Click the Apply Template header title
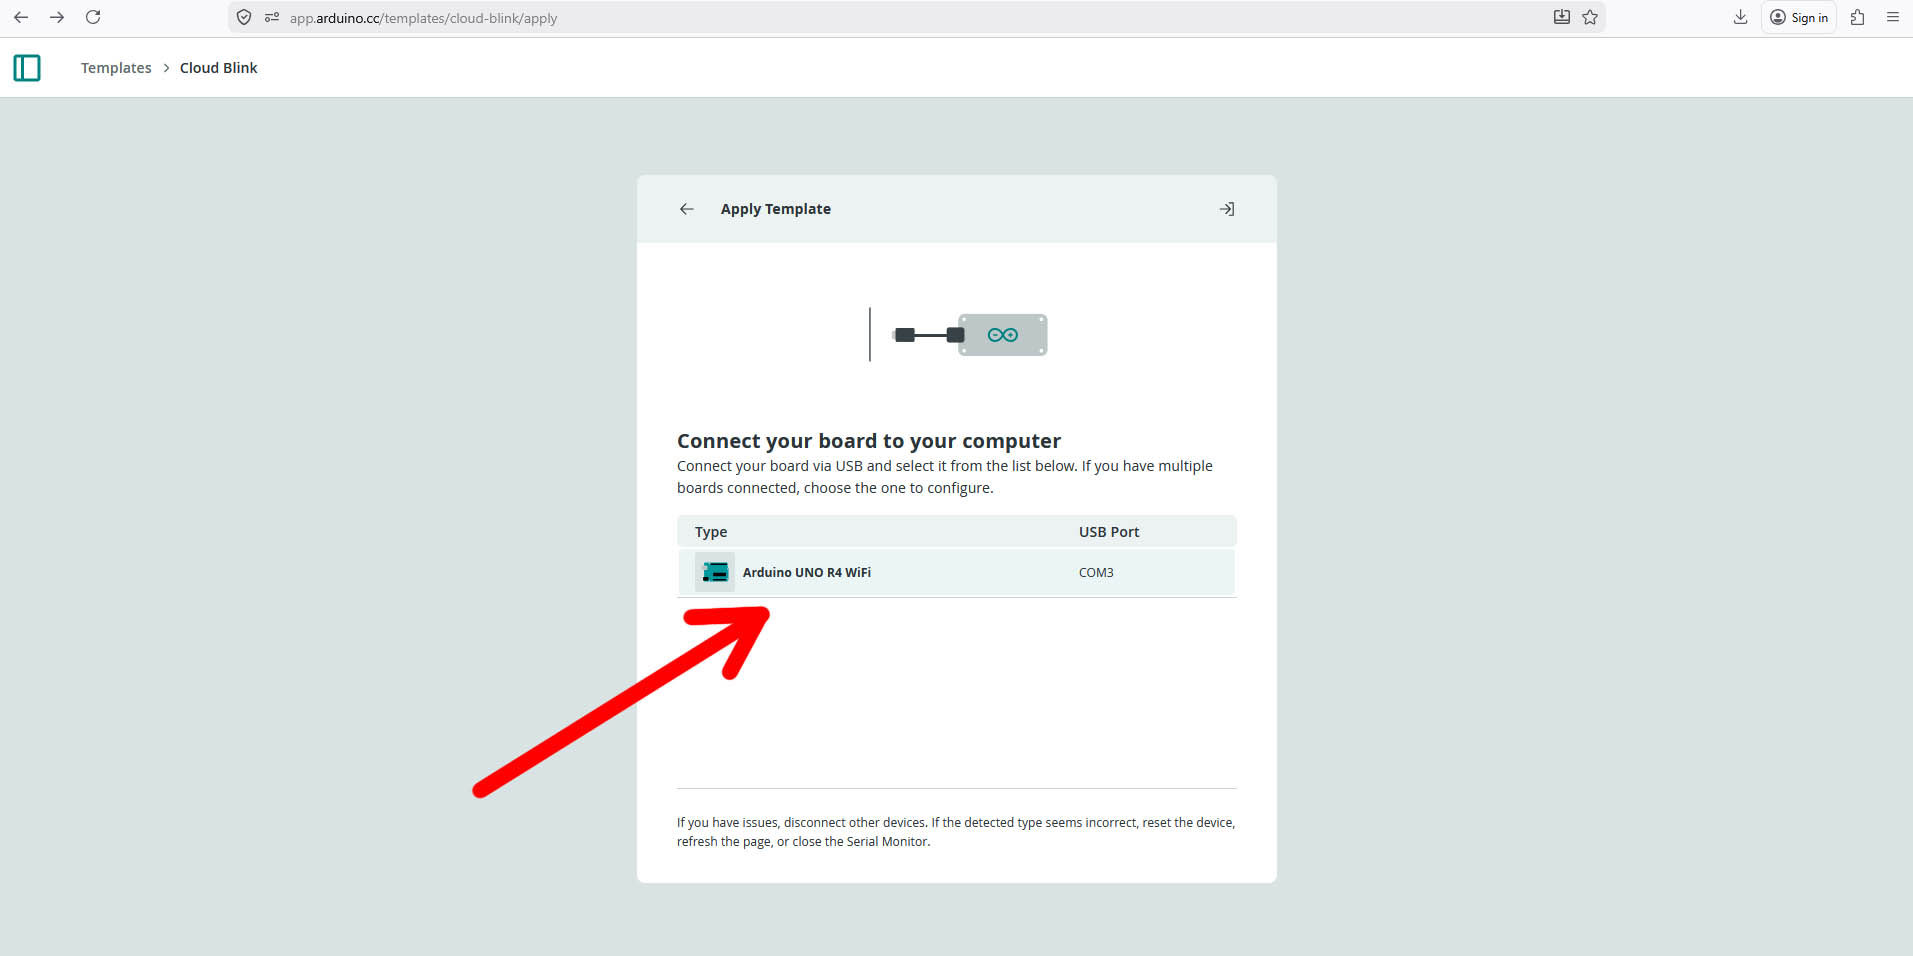1913x956 pixels. (776, 209)
